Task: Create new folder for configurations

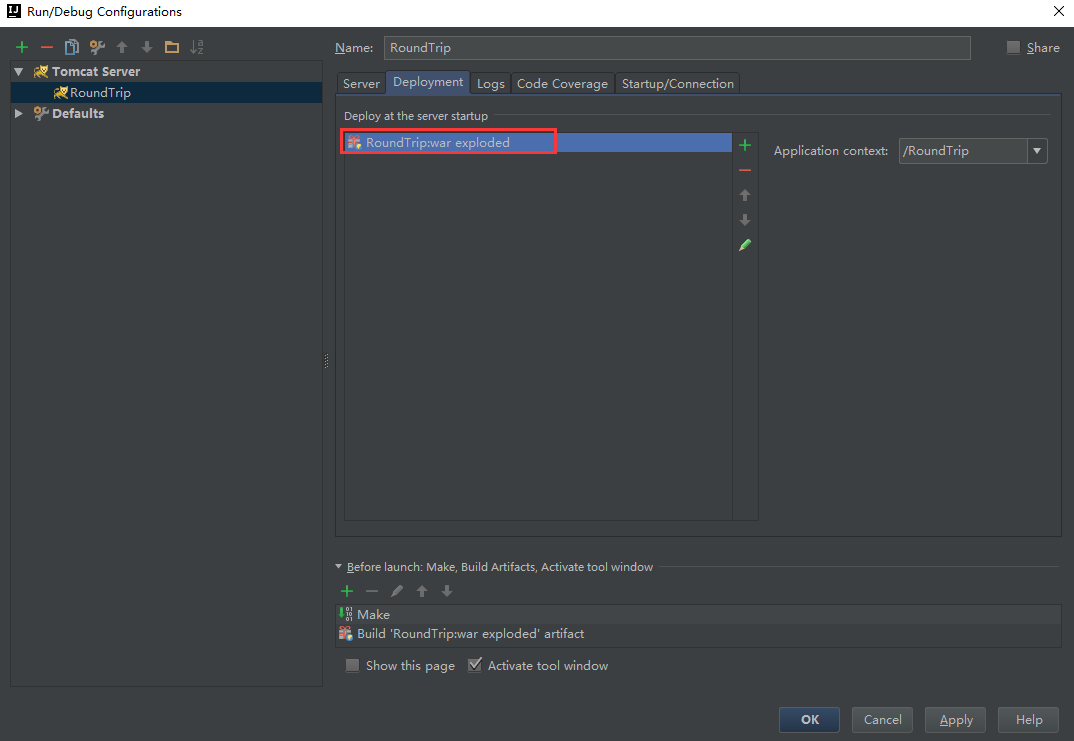Action: (x=172, y=47)
